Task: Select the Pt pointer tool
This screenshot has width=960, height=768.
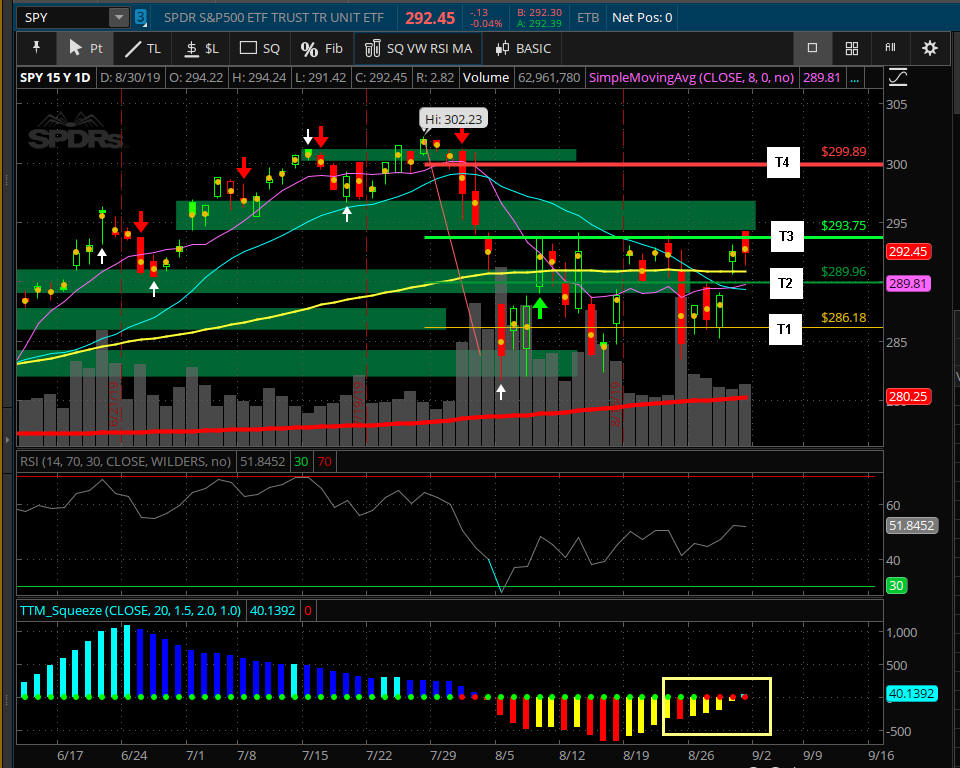Action: (84, 48)
